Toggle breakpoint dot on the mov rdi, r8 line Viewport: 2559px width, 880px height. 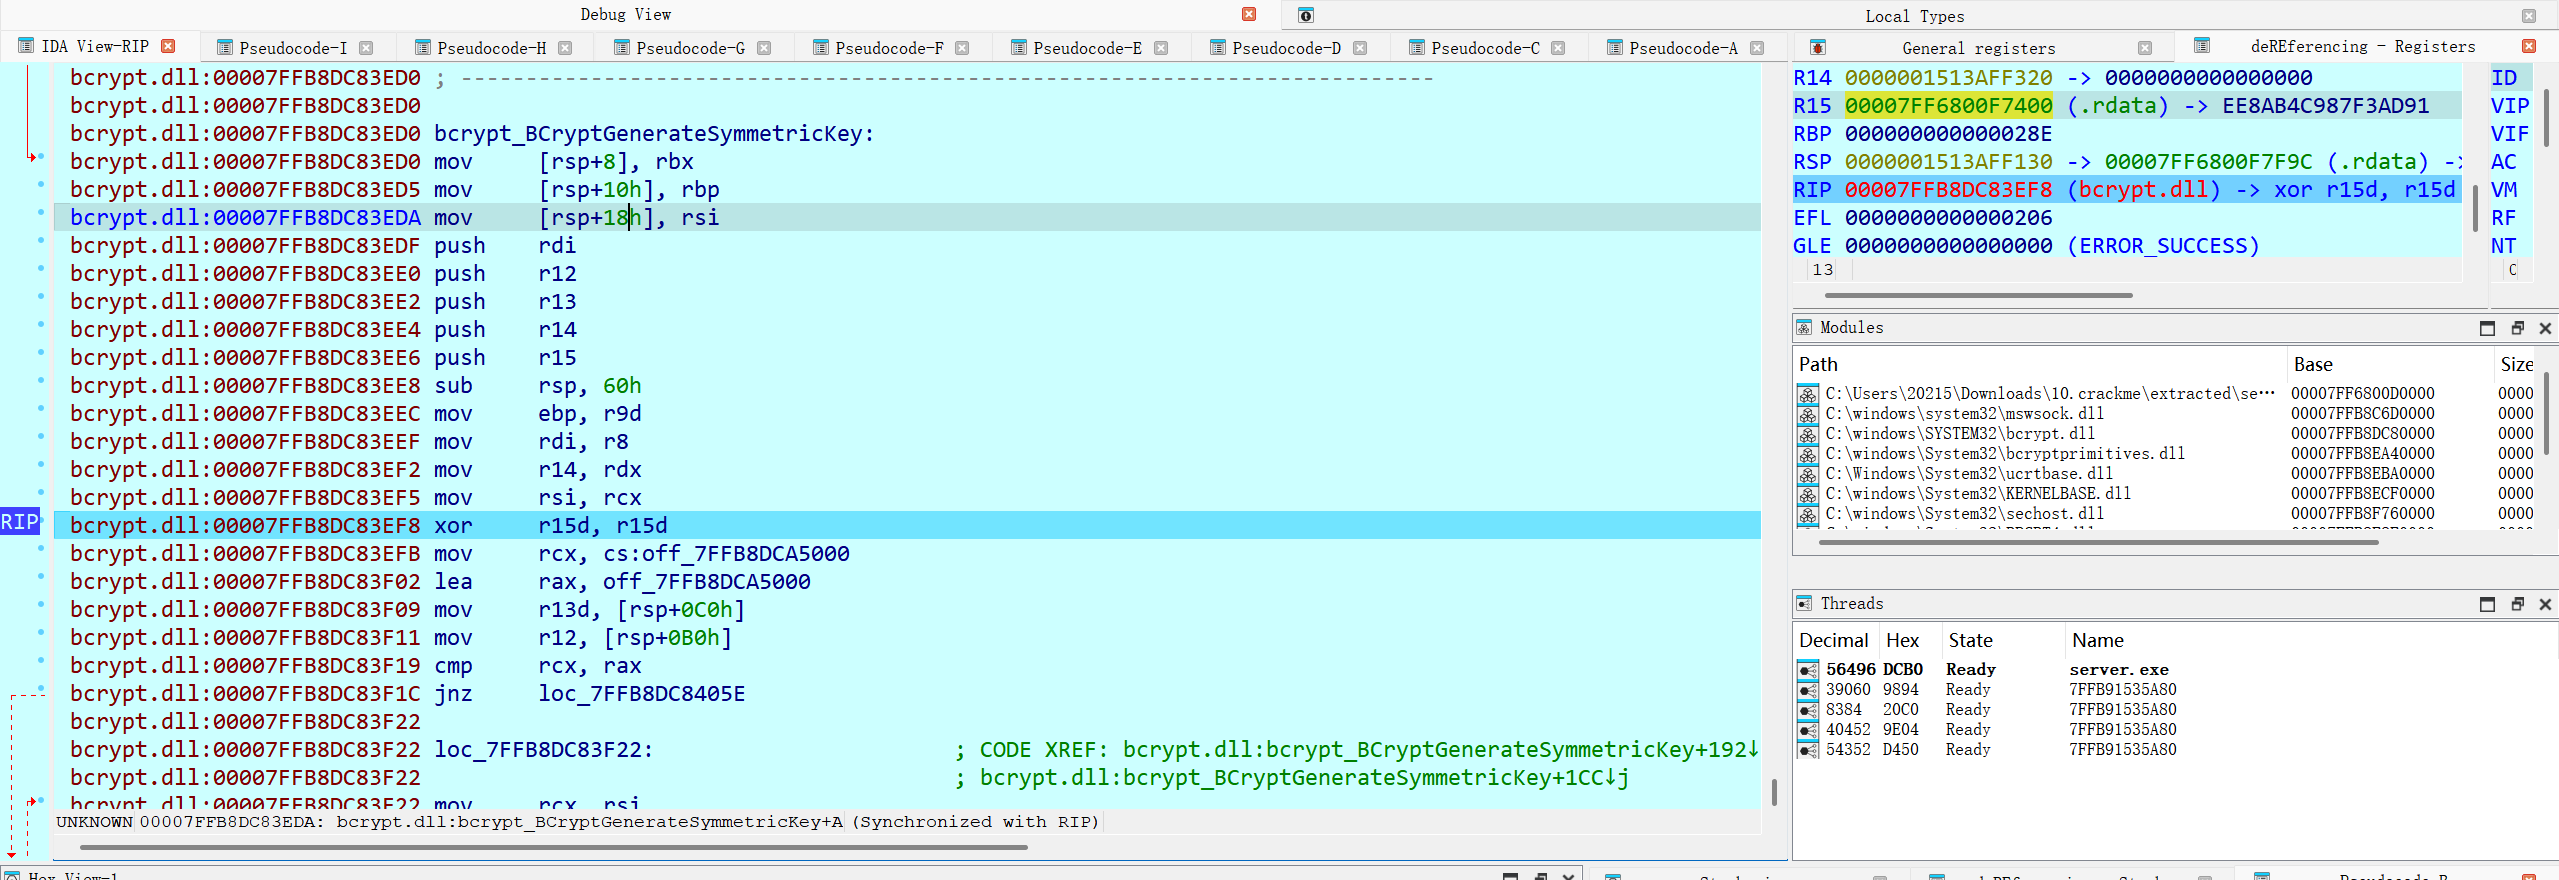(x=41, y=437)
